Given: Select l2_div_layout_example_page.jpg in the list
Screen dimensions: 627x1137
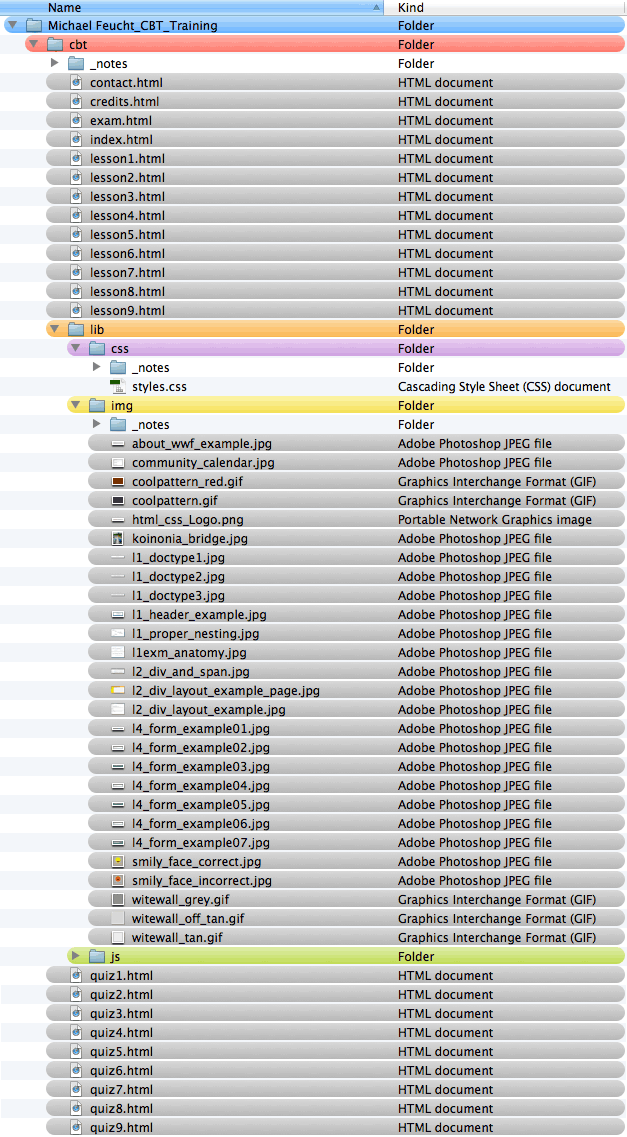Looking at the screenshot, I should [x=225, y=690].
